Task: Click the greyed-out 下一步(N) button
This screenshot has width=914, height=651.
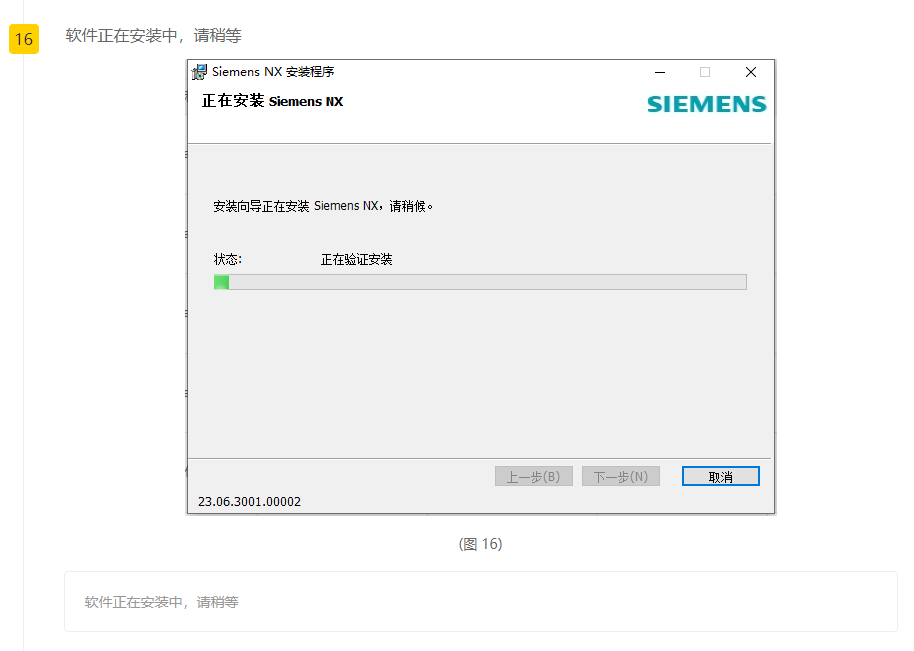Action: pyautogui.click(x=621, y=477)
